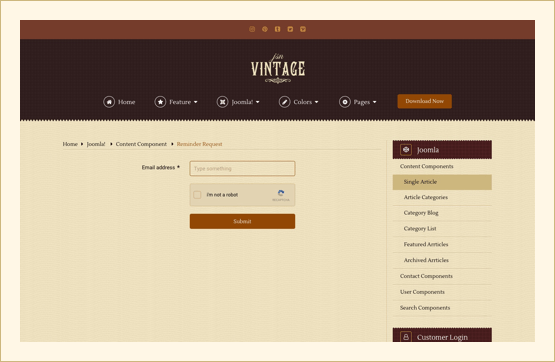555x362 pixels.
Task: Open Featured Articles sidebar link
Action: [426, 245]
